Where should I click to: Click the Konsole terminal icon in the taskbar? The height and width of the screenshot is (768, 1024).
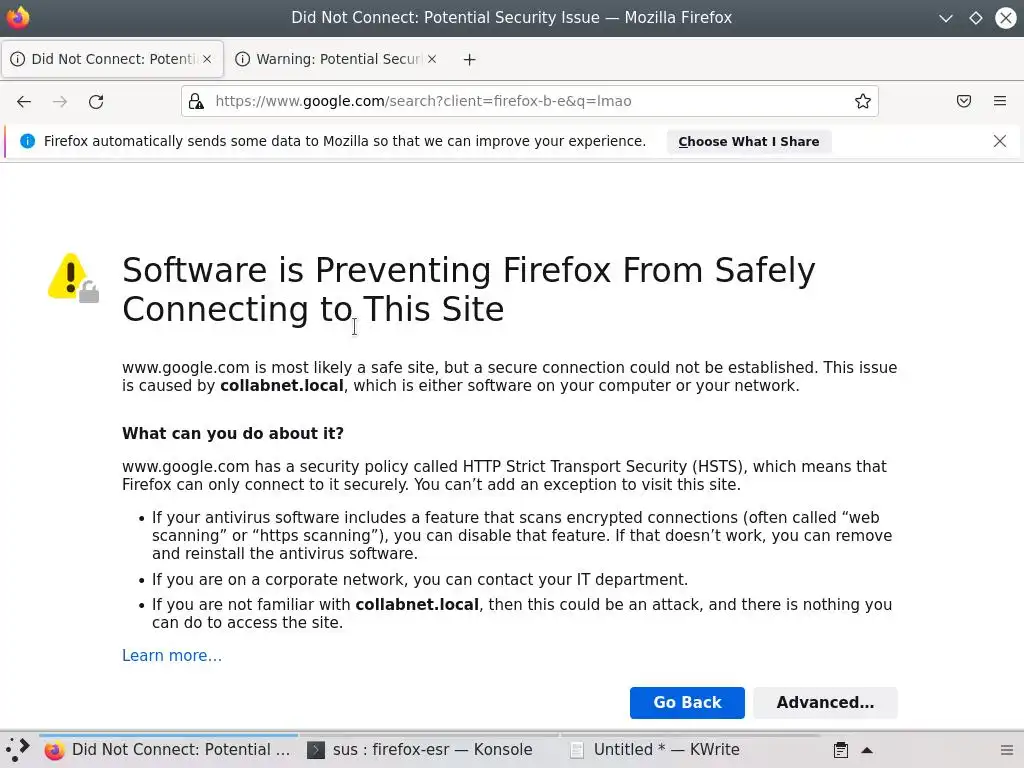(316, 750)
